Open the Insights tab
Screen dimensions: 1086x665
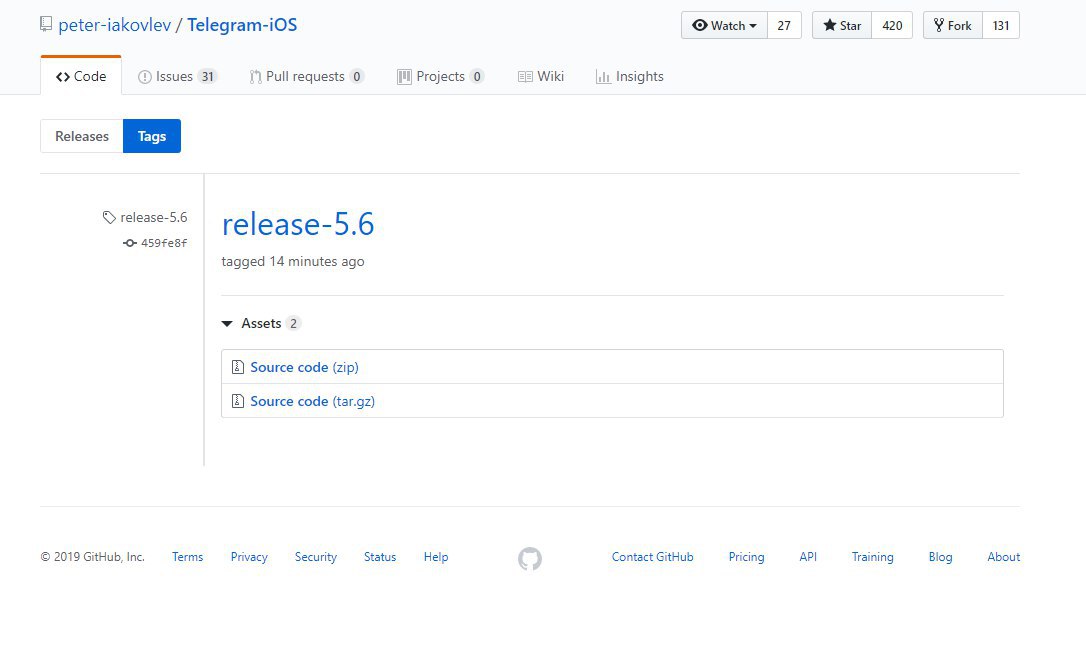pos(630,76)
